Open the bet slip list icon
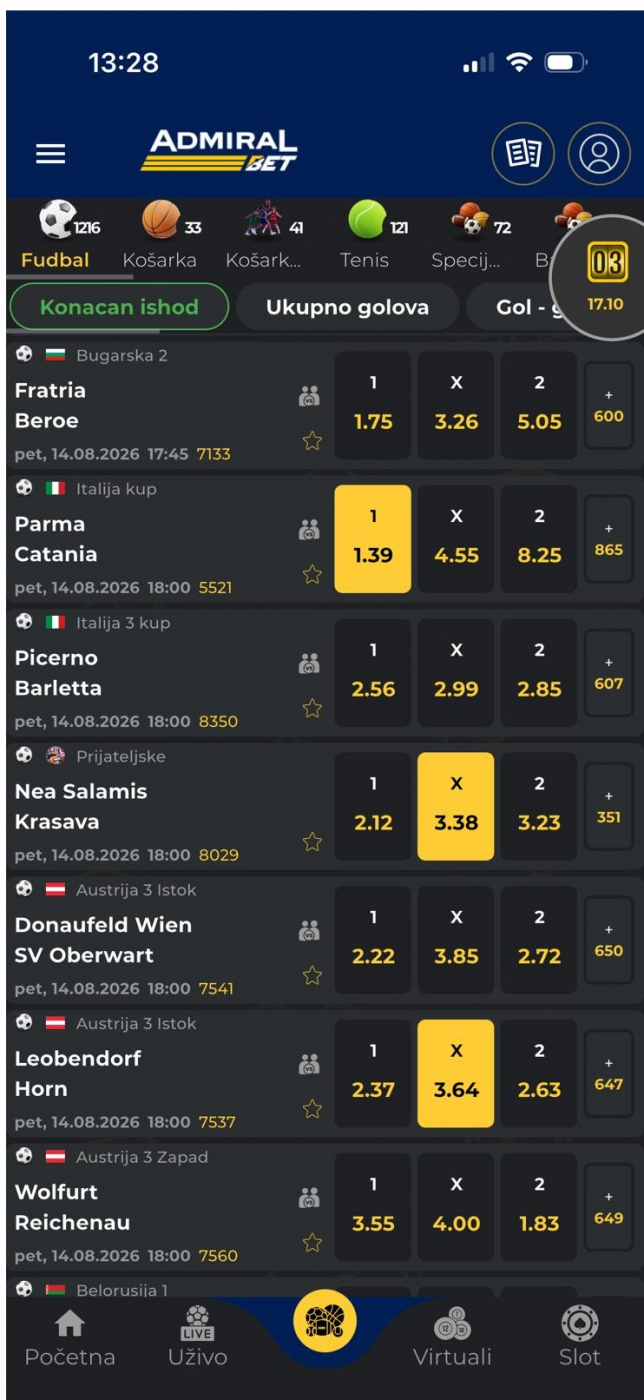Image resolution: width=644 pixels, height=1400 pixels. point(522,154)
